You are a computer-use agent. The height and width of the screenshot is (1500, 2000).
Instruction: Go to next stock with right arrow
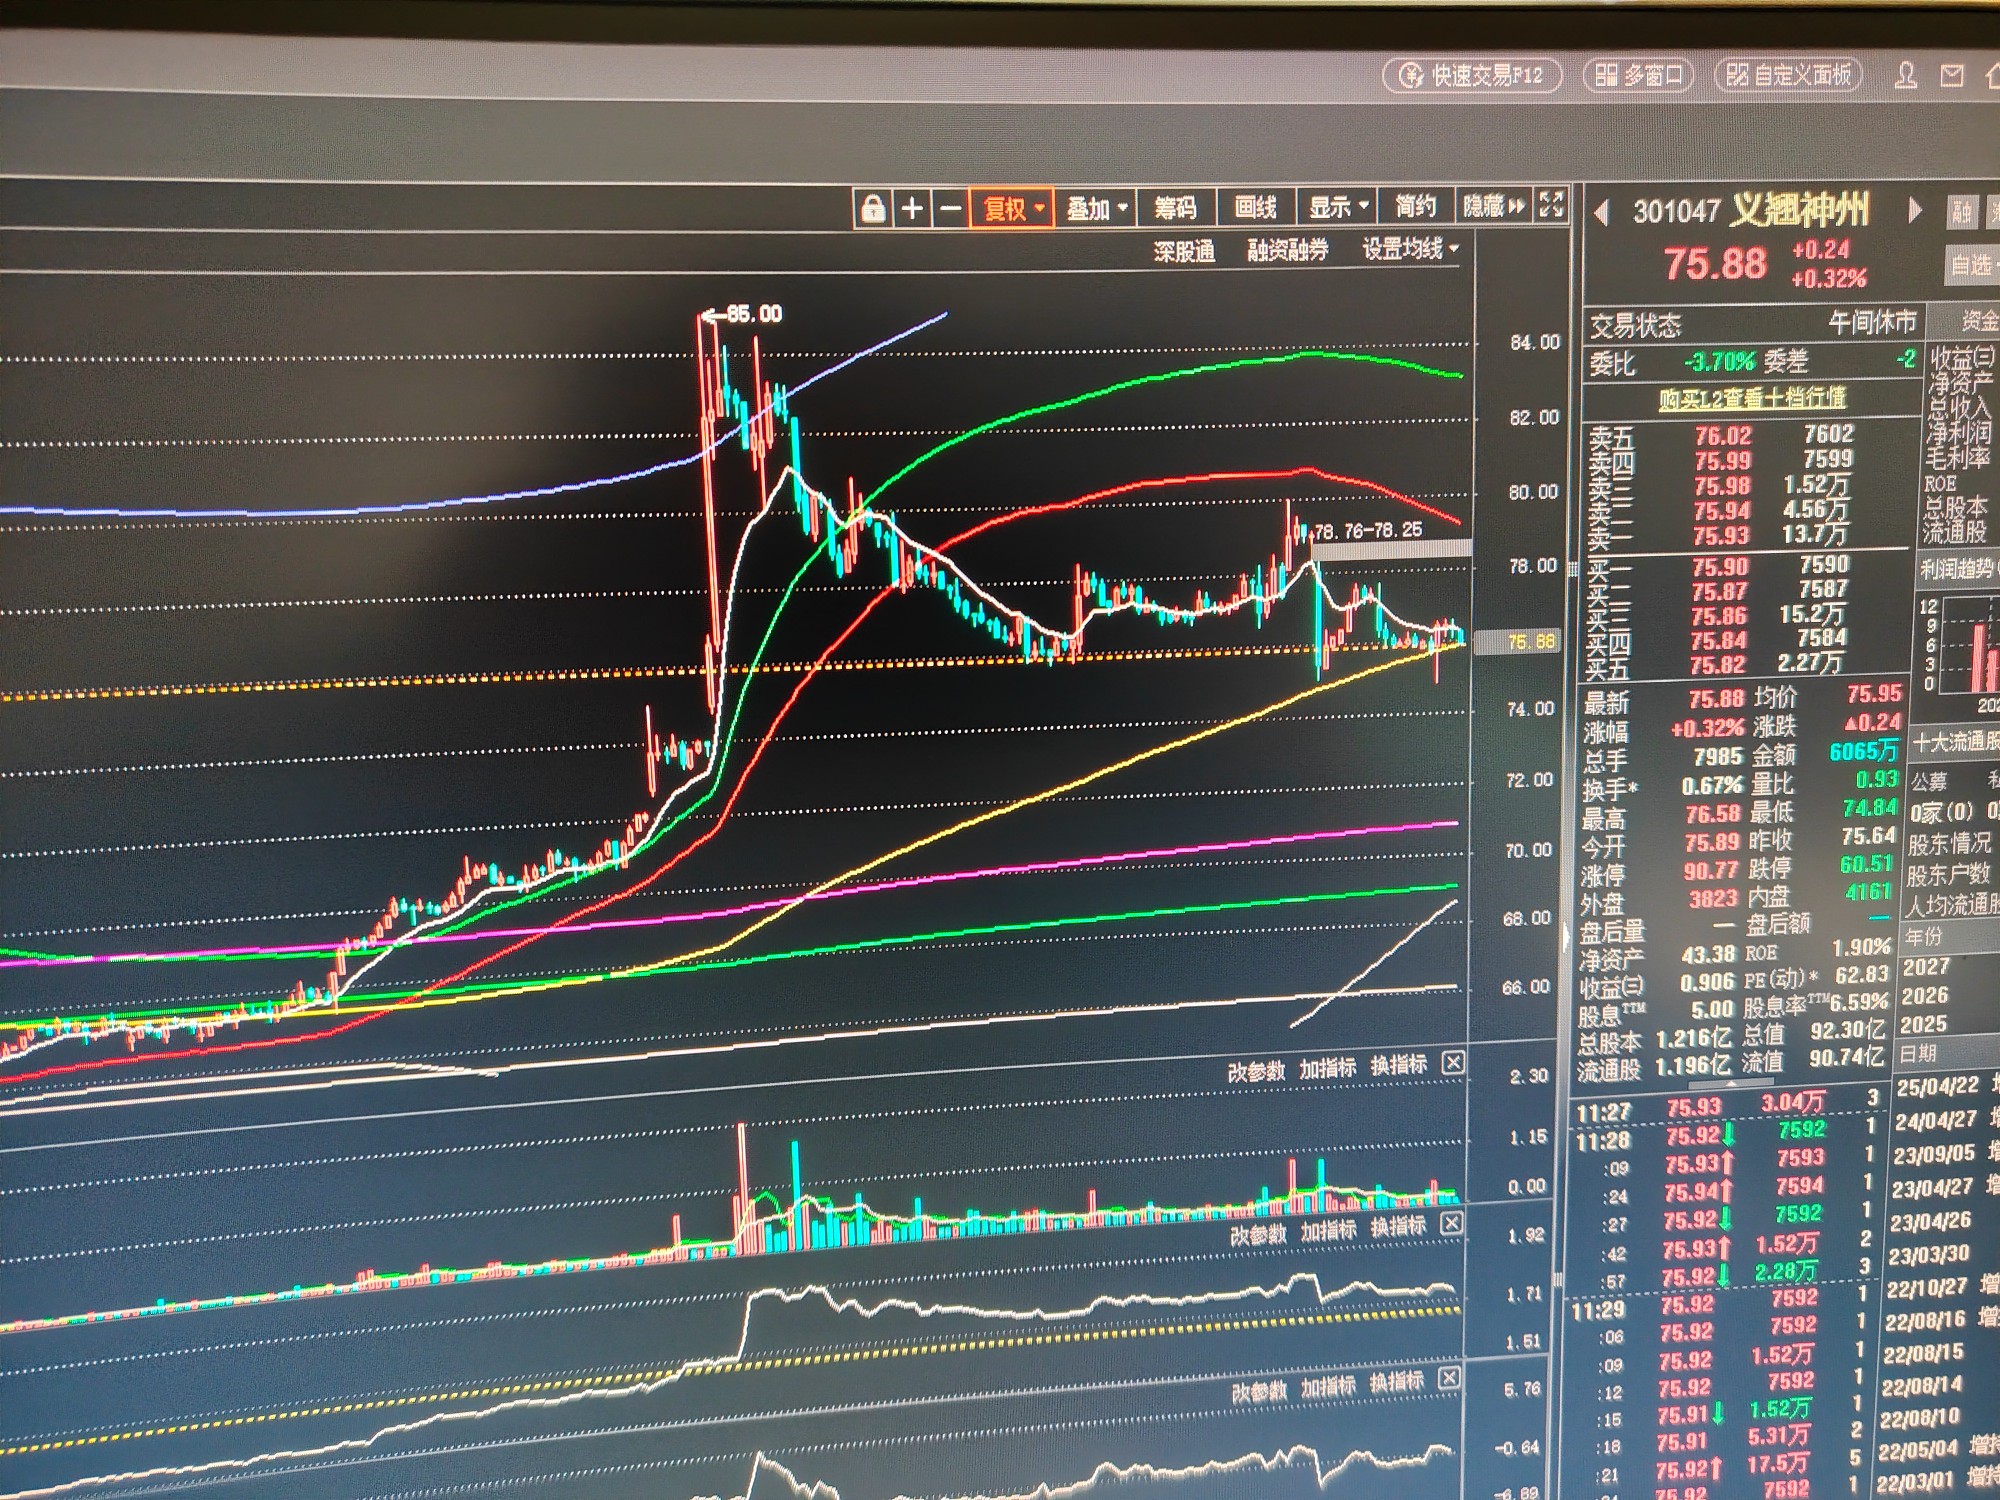[x=1914, y=210]
